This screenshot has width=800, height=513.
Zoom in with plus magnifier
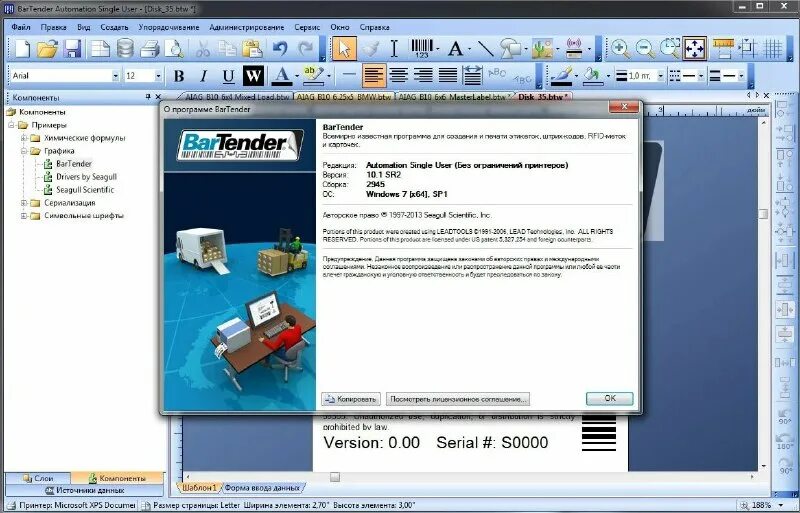pyautogui.click(x=620, y=49)
